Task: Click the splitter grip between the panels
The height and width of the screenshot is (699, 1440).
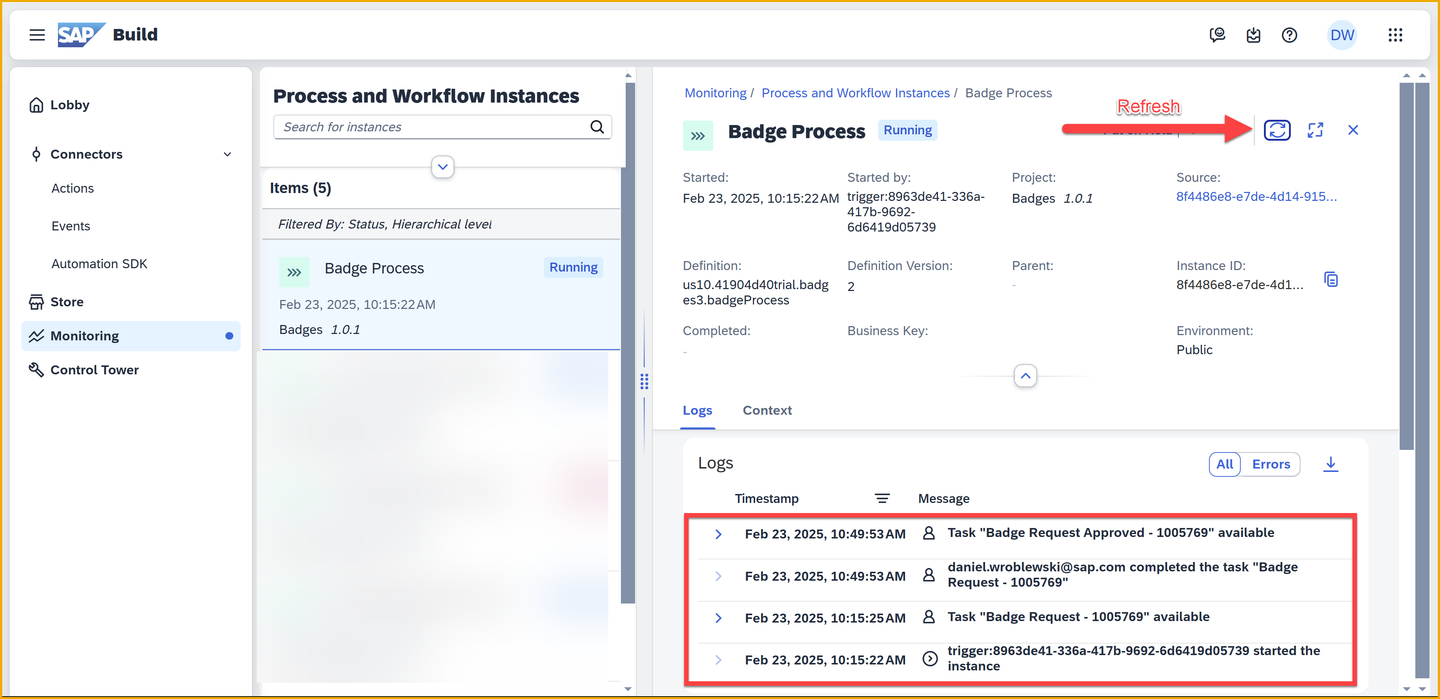Action: (x=644, y=381)
